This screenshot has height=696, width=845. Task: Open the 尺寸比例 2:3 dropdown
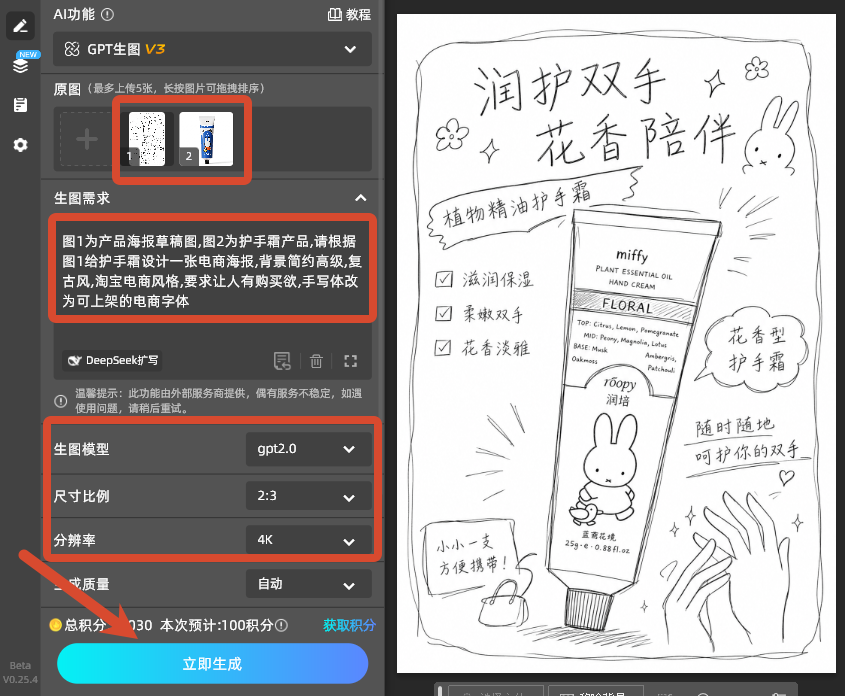pyautogui.click(x=309, y=496)
